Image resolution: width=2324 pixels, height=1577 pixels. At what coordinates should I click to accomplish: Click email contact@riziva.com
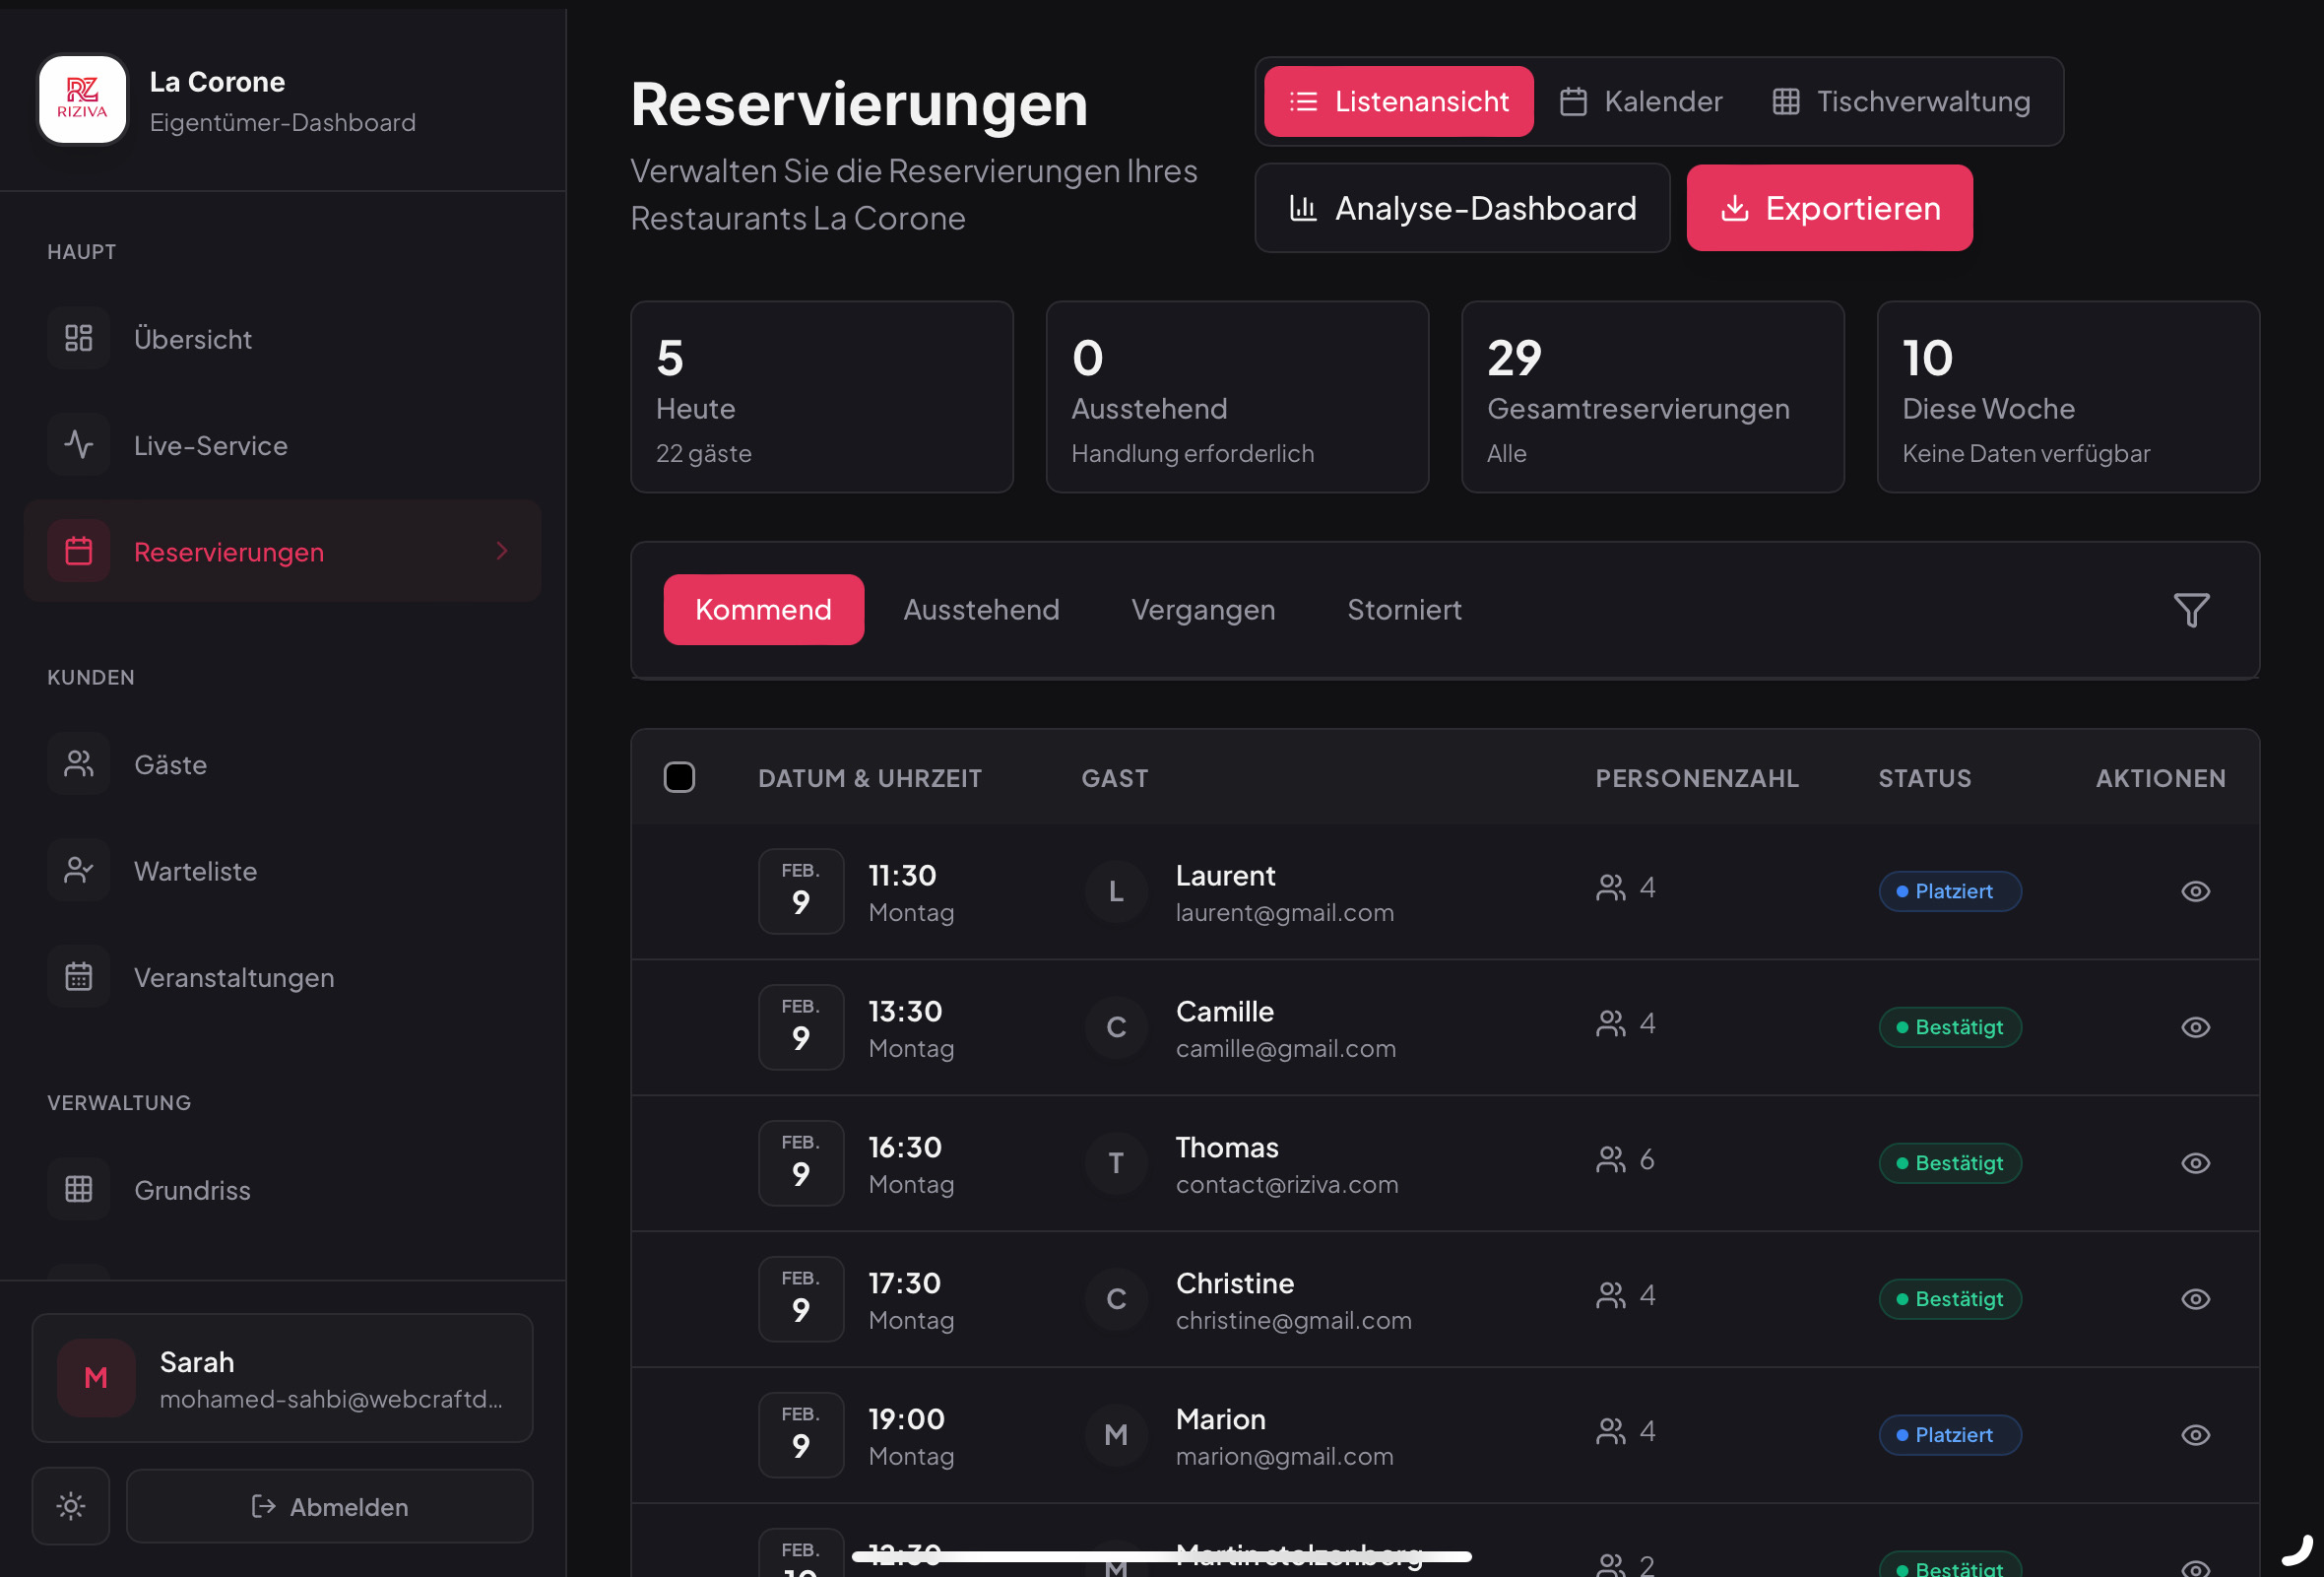pyautogui.click(x=1287, y=1184)
